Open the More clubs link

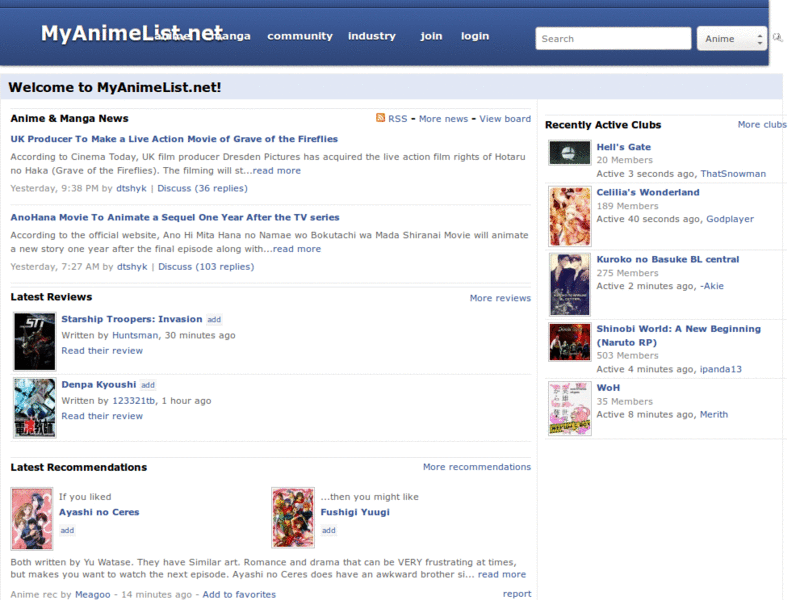click(x=762, y=124)
